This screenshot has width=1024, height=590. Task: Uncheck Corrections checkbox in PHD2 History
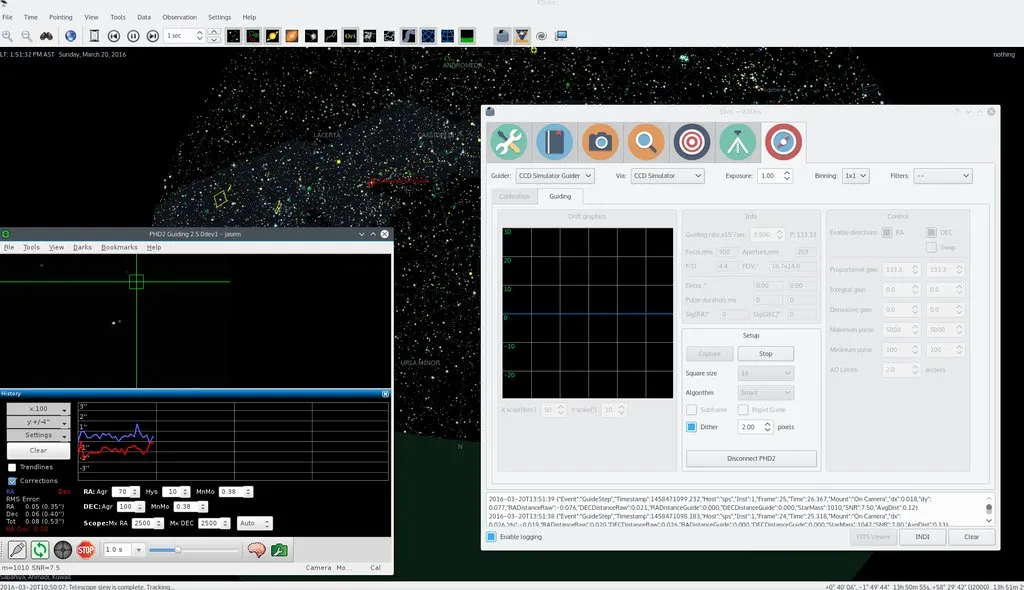[x=12, y=481]
